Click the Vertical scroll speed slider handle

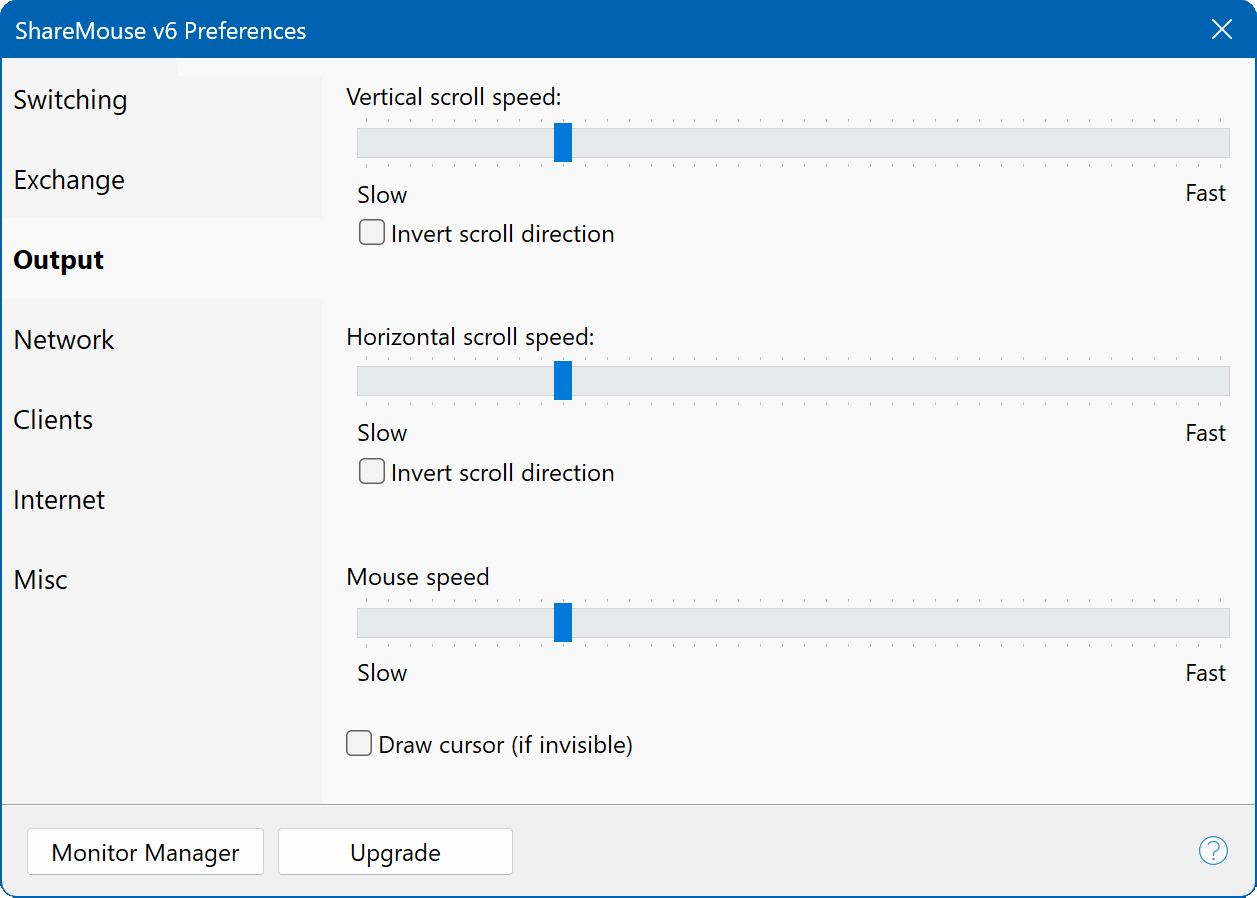point(563,143)
